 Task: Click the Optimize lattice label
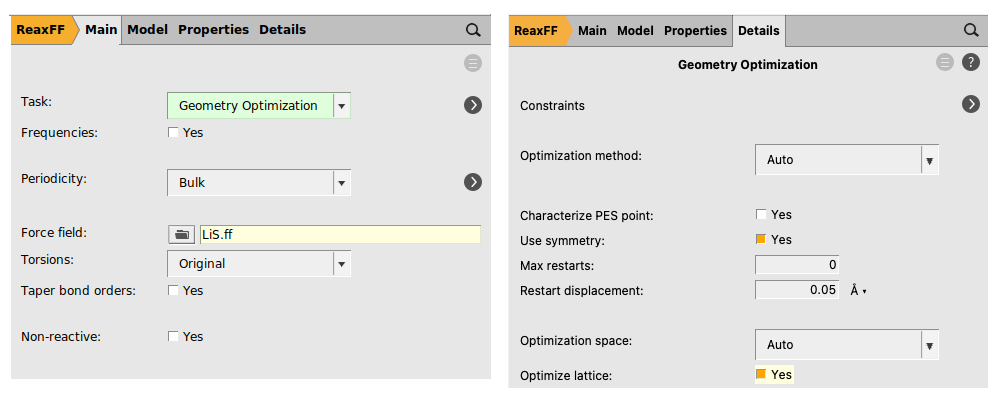566,376
